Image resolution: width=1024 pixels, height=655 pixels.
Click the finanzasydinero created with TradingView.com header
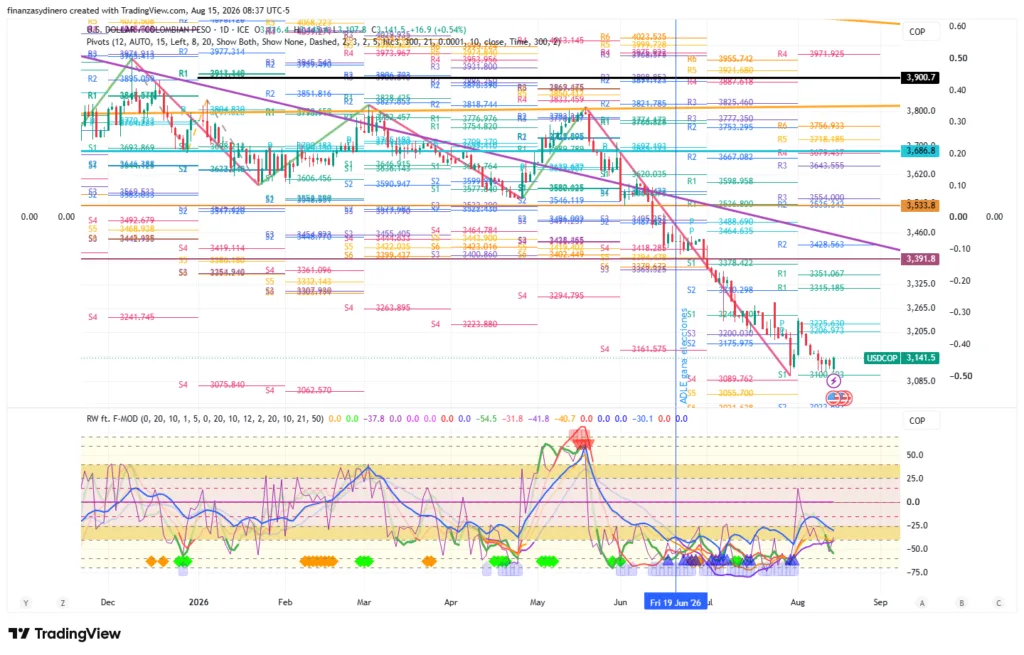point(148,10)
